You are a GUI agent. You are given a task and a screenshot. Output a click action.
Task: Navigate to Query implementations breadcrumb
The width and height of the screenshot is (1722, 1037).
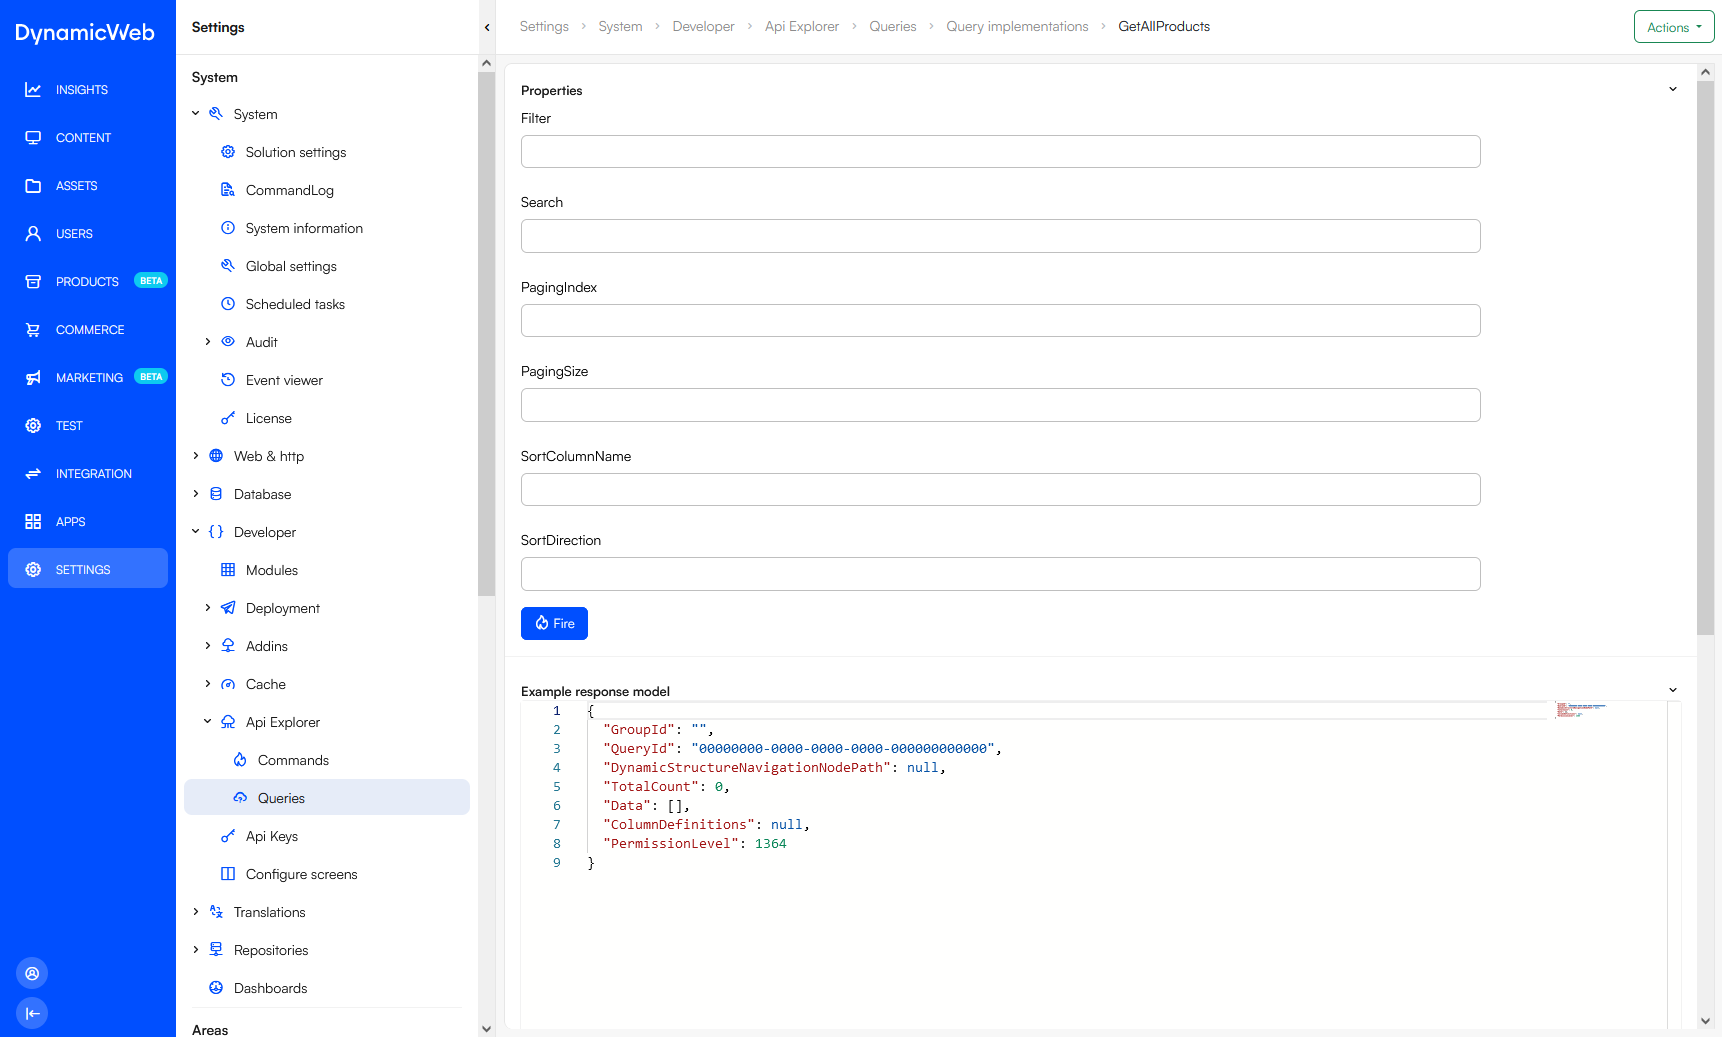tap(1017, 27)
